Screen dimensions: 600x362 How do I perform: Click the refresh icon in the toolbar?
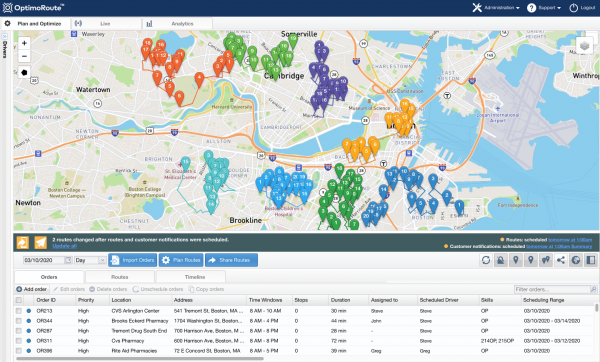point(486,260)
